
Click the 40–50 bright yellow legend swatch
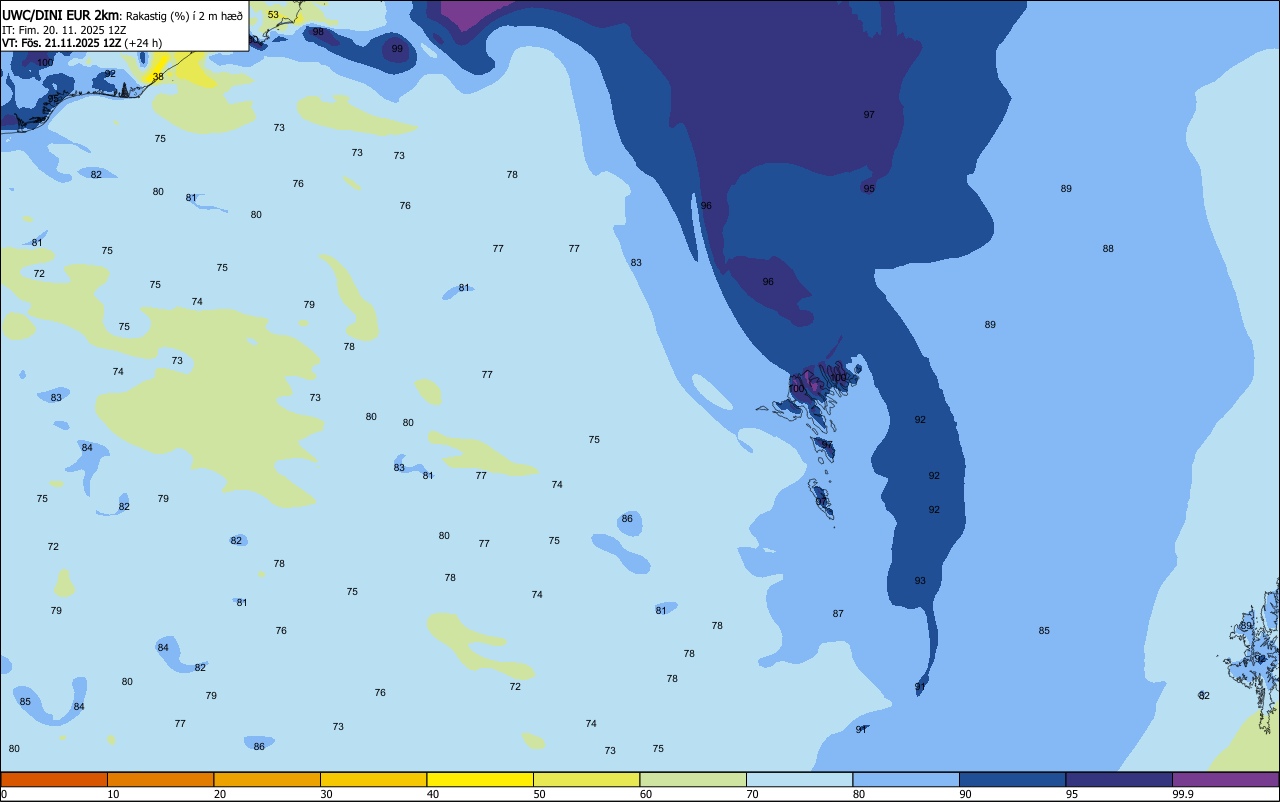[x=480, y=779]
